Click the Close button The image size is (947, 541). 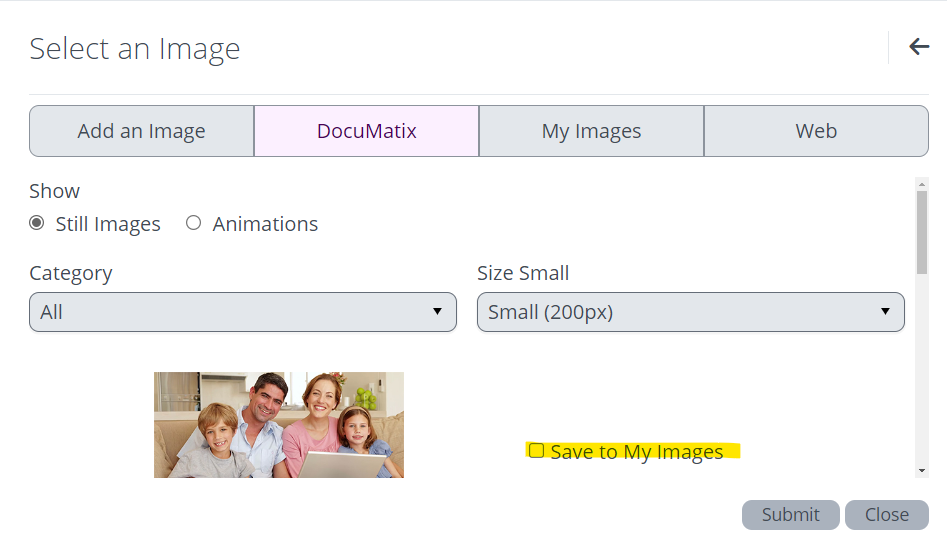[886, 515]
